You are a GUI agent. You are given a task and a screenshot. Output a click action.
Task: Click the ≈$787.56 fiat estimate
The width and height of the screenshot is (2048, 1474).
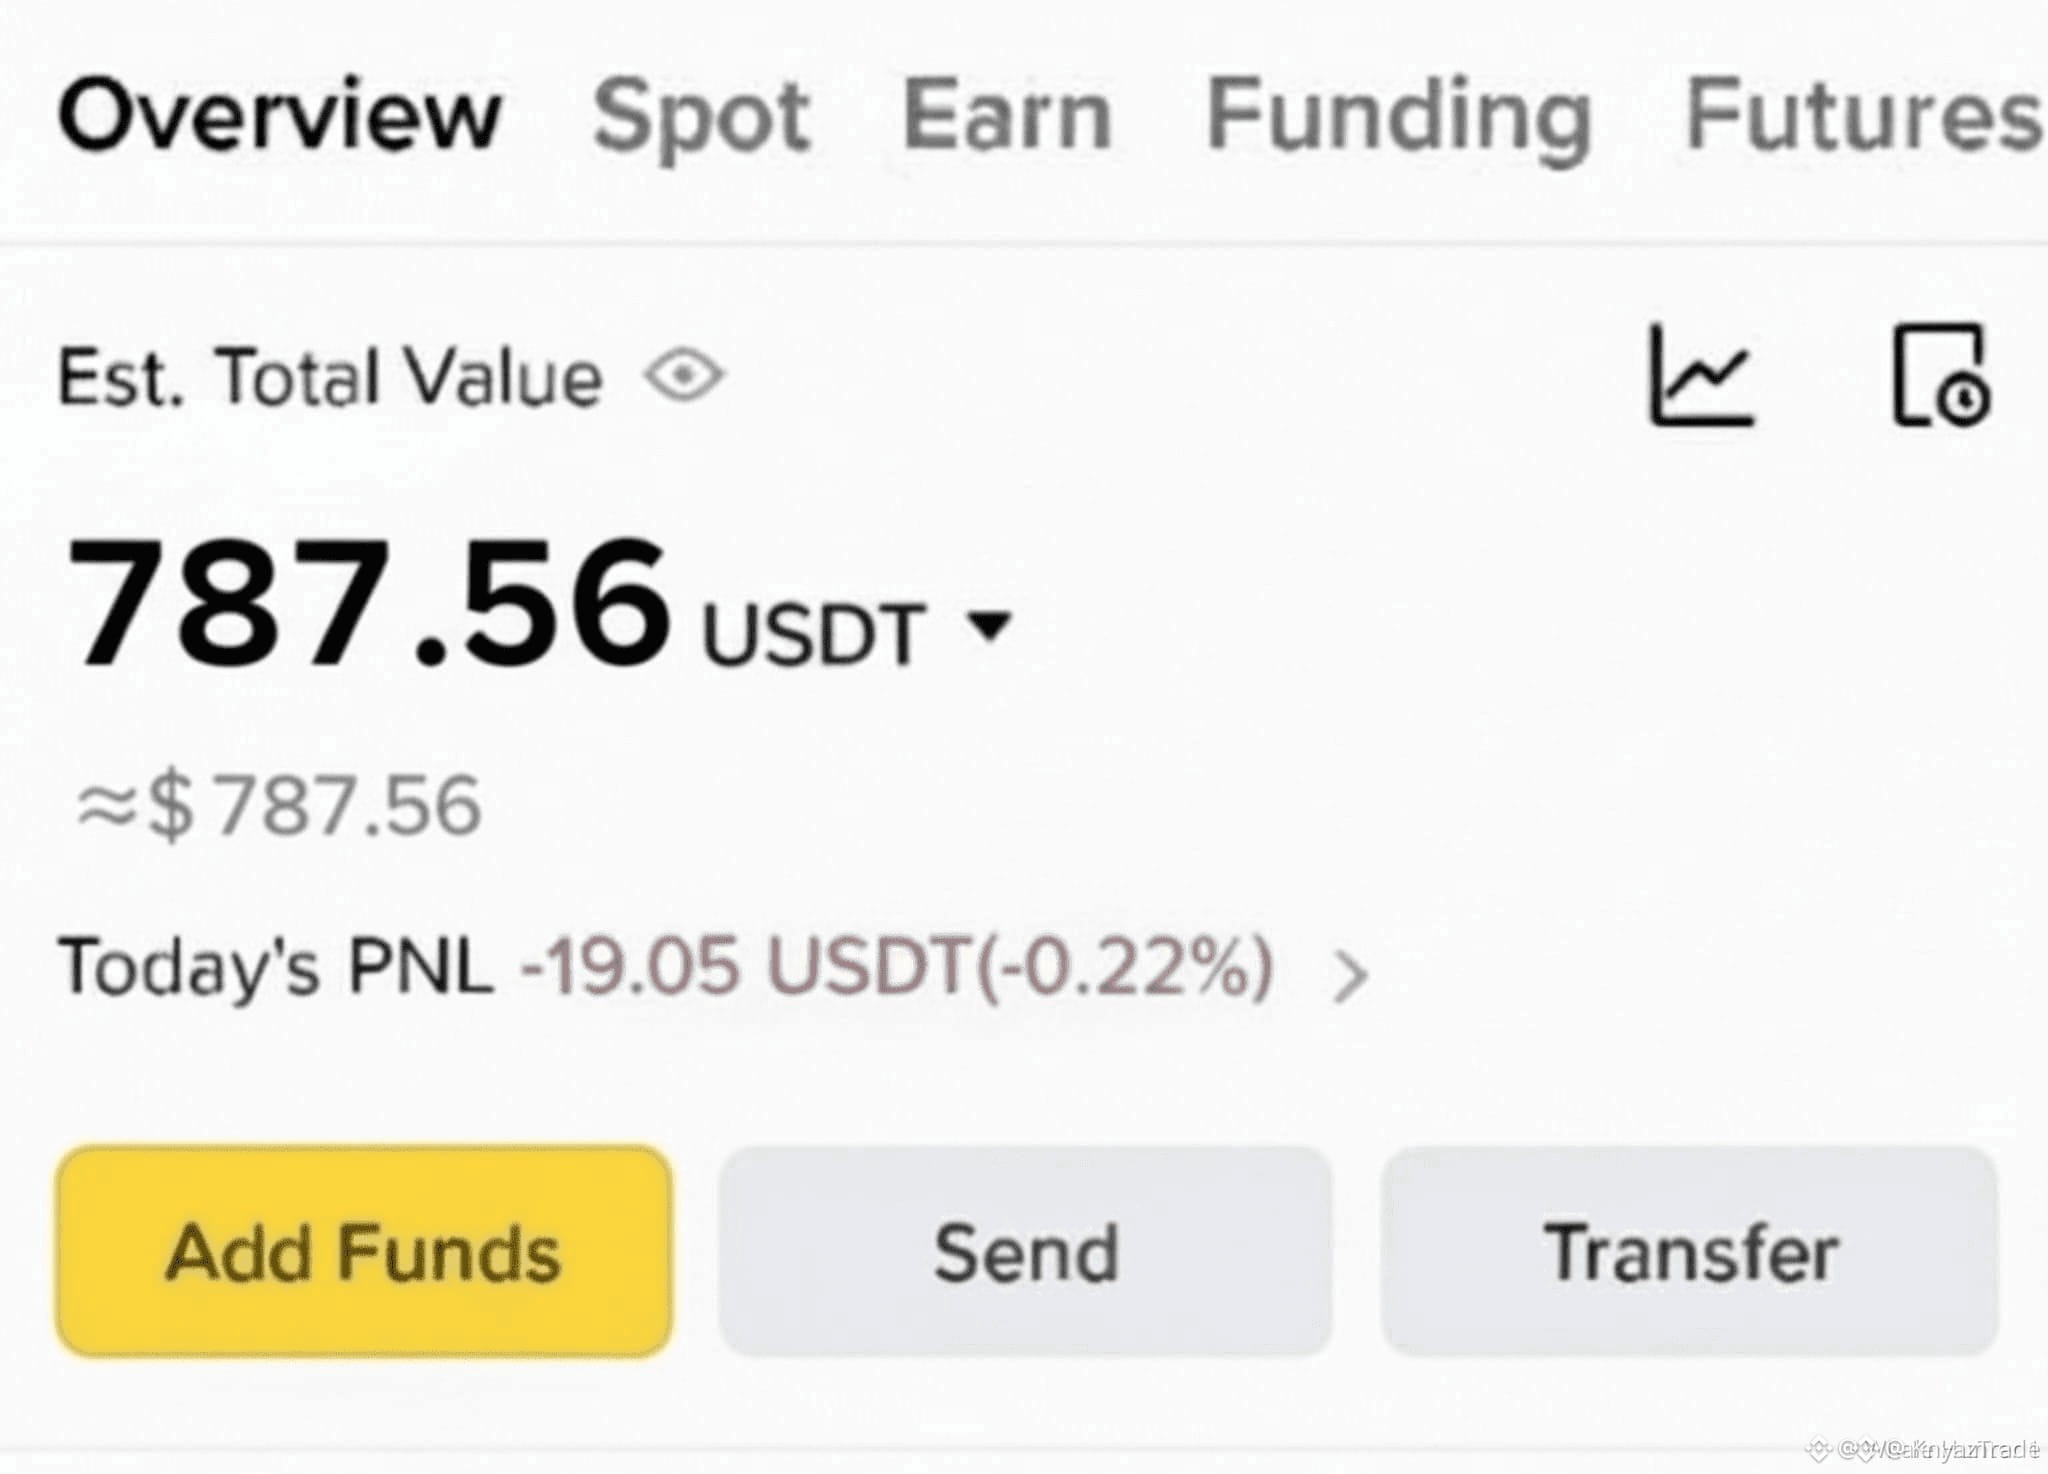click(x=280, y=806)
